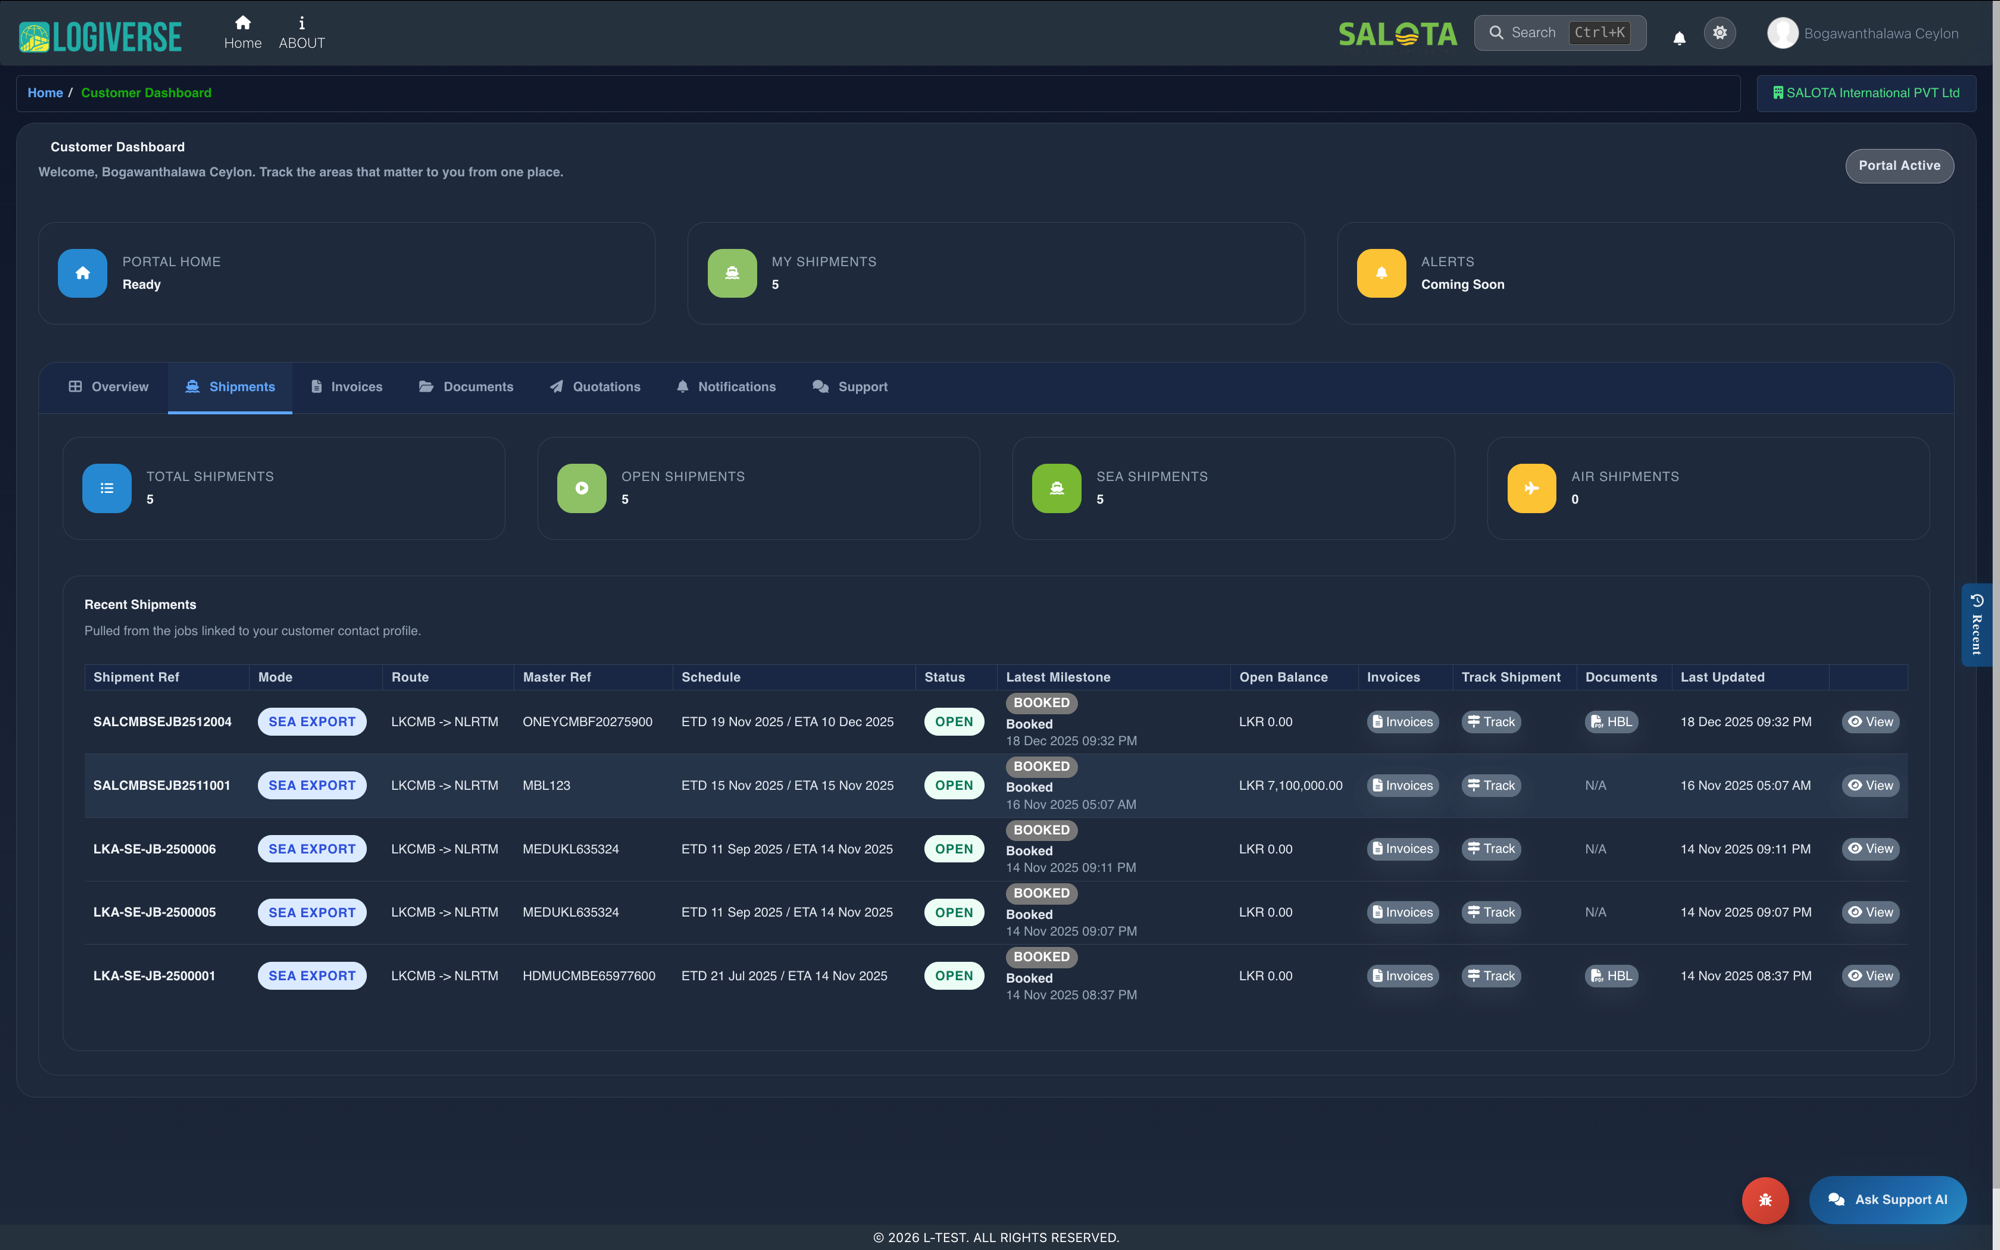
Task: Click SEA EXPORT badge for SALCMBSEJB2512004
Action: click(312, 722)
